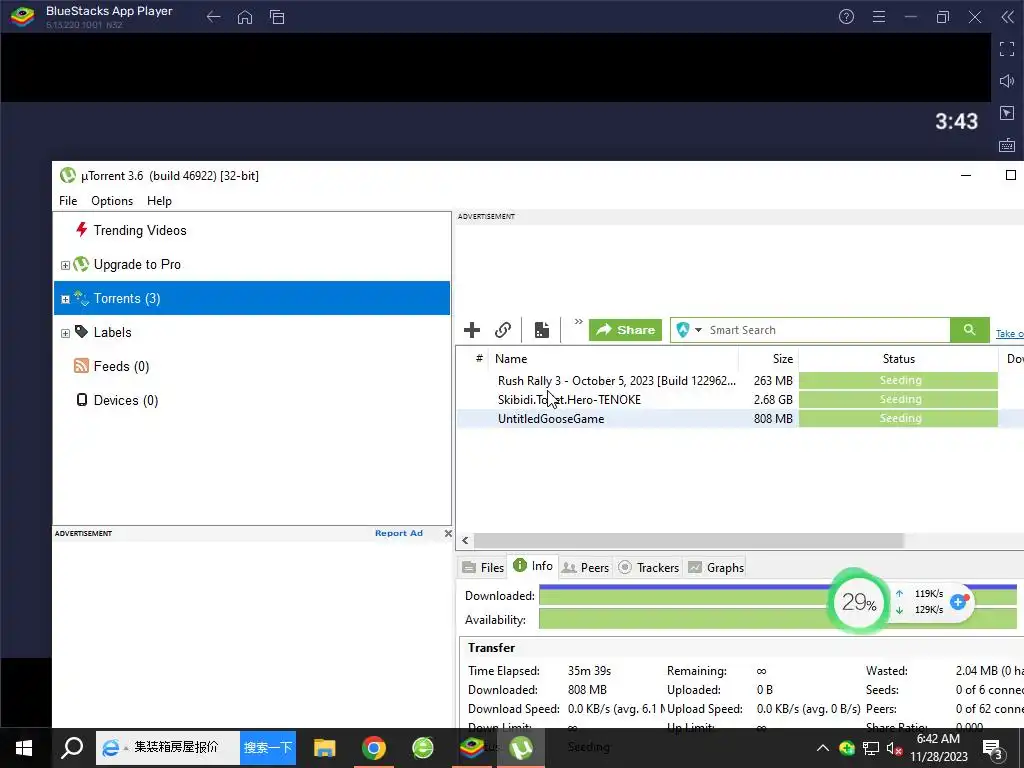Click the torrent list horizontal scrollbar thumb
The image size is (1024, 768).
[689, 540]
